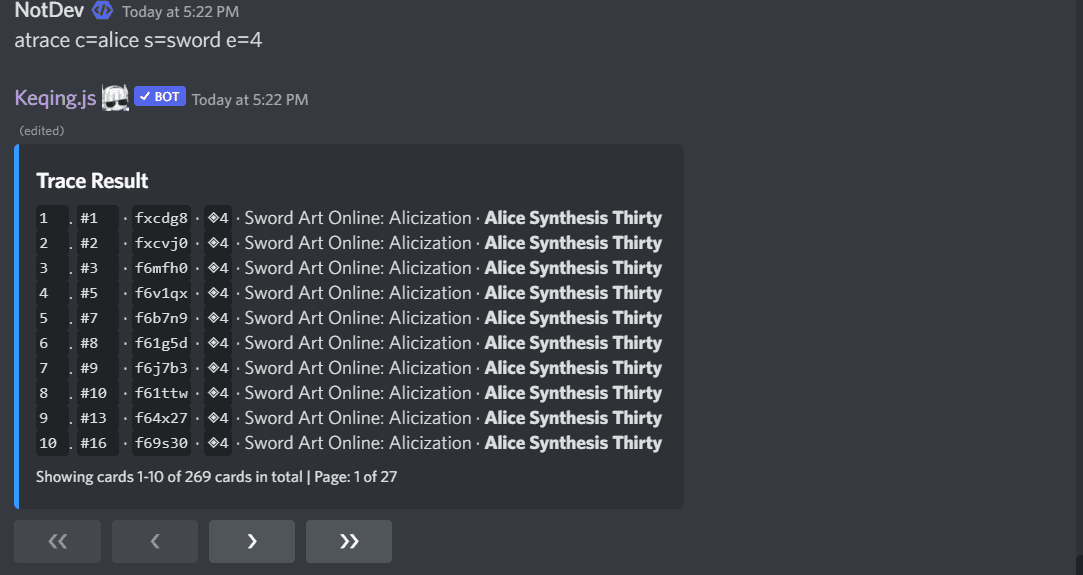This screenshot has width=1083, height=575.
Task: Go to next page of trace results
Action: [251, 541]
